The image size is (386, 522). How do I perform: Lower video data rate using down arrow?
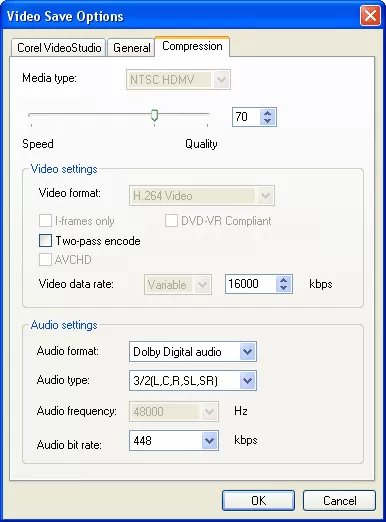(284, 288)
